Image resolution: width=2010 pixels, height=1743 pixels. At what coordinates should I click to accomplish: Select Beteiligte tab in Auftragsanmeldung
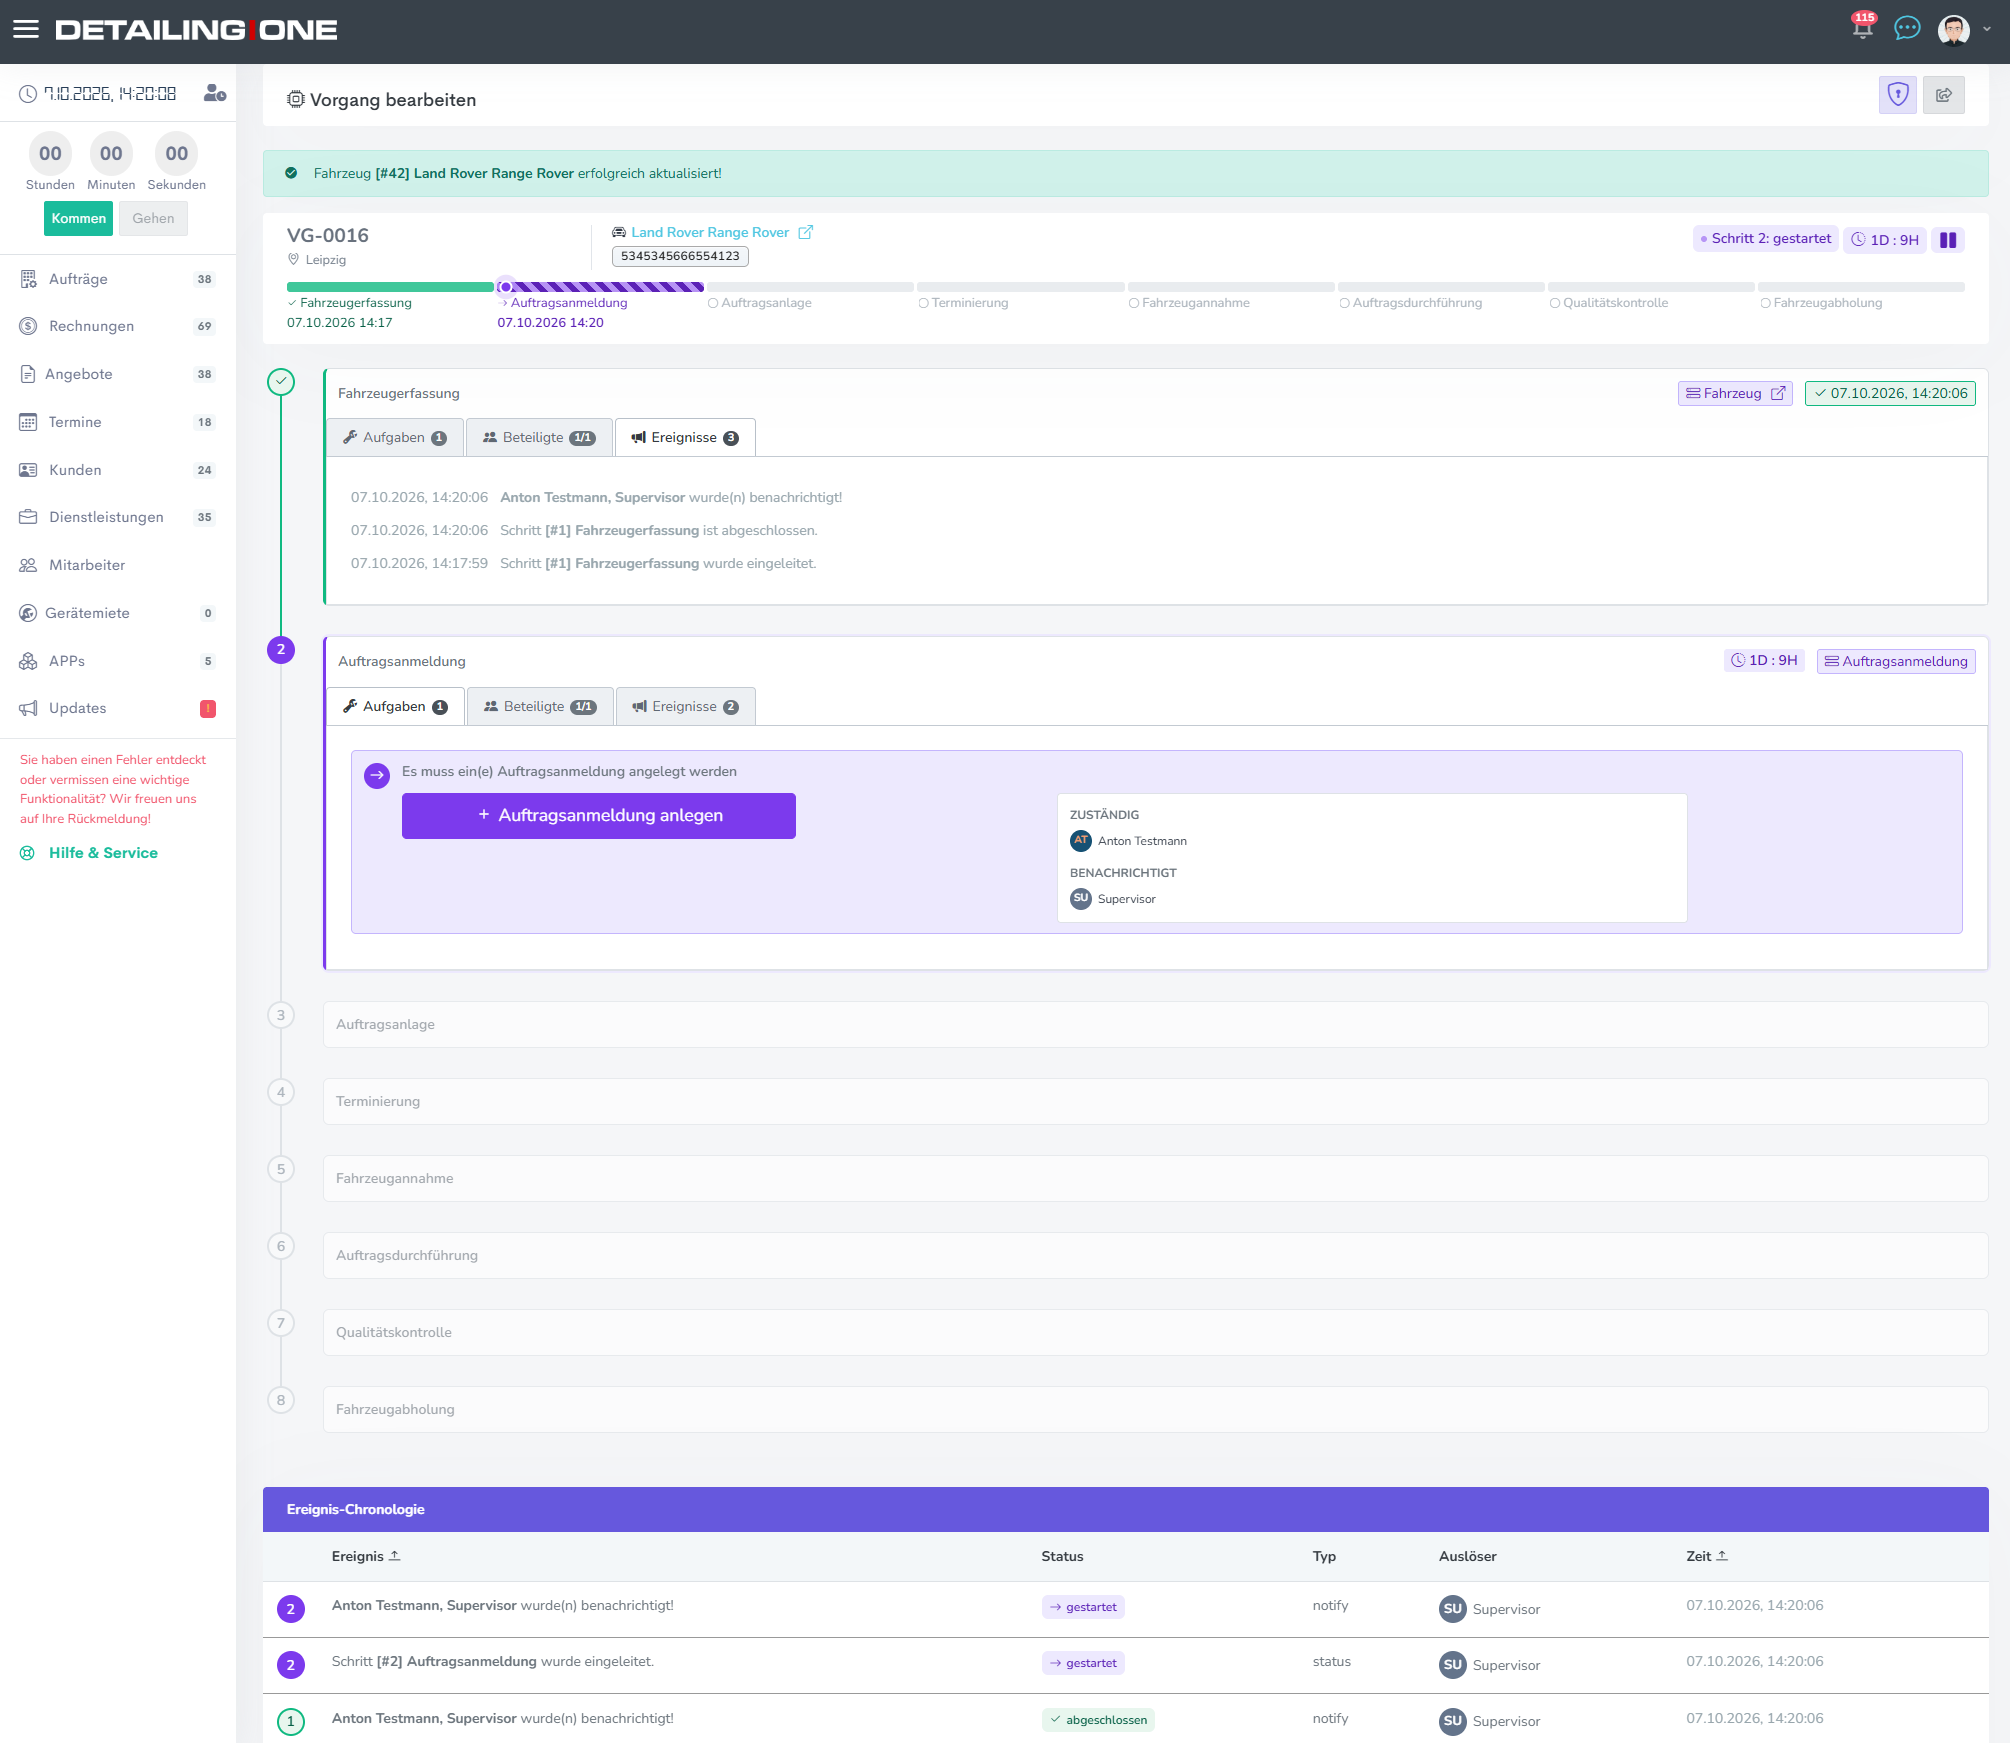click(540, 707)
